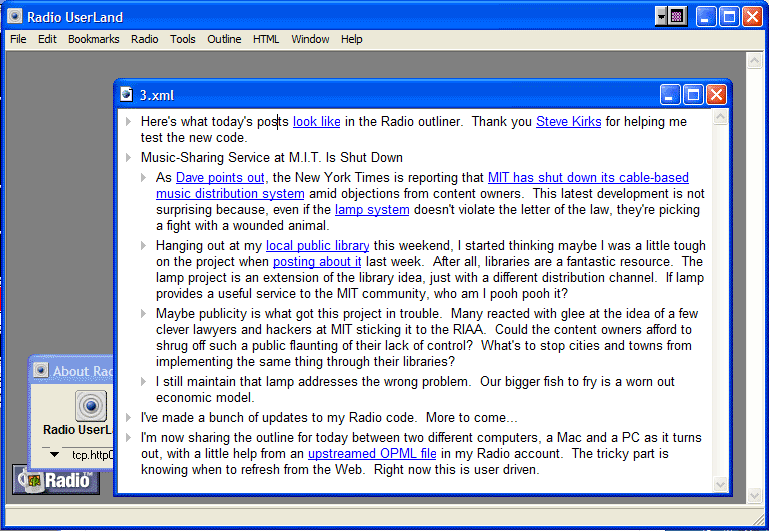Open the File menu
769x531 pixels.
click(x=18, y=39)
